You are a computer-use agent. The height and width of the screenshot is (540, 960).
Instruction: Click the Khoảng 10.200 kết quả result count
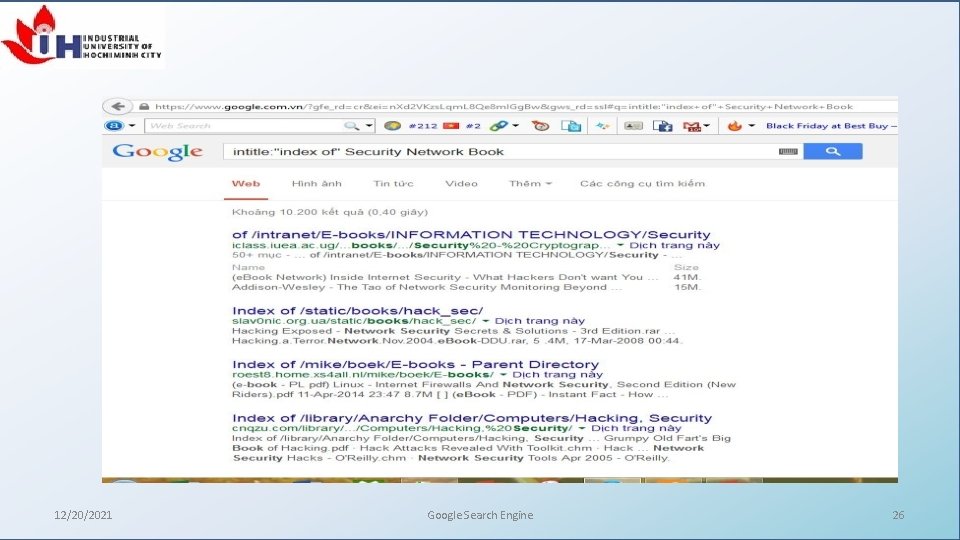click(x=329, y=212)
